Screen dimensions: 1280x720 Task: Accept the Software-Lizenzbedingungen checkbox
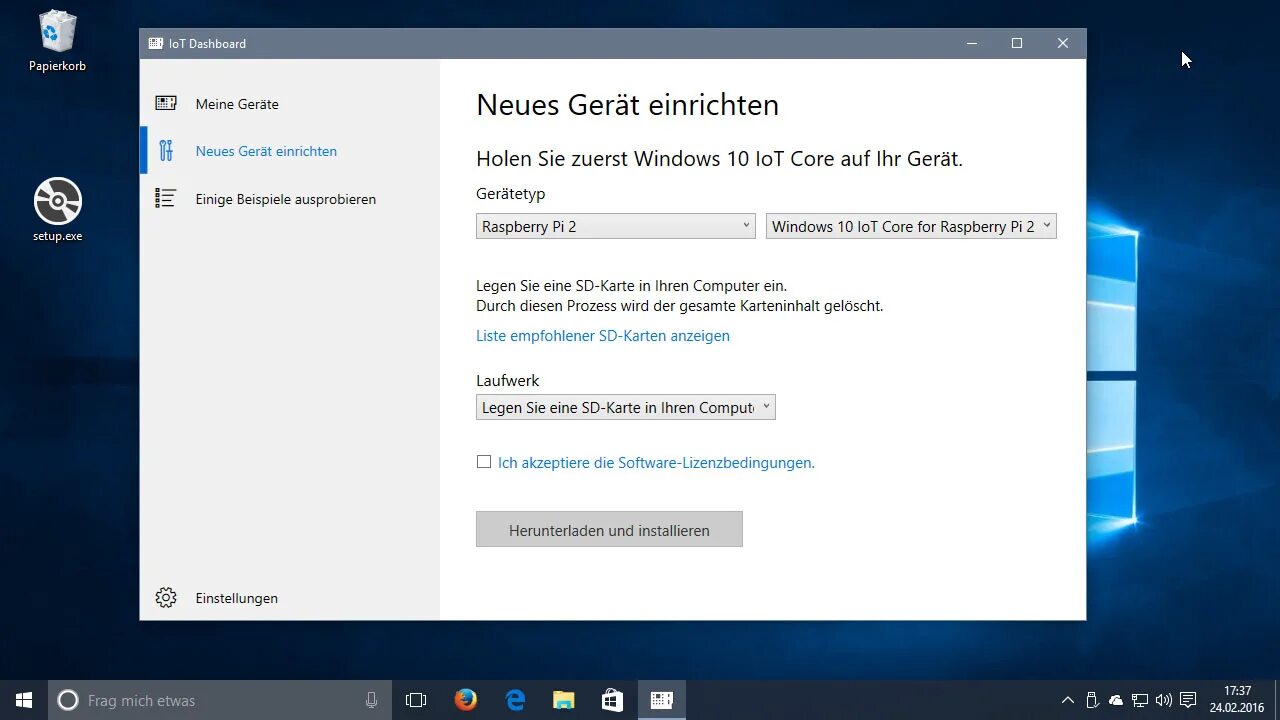[484, 462]
